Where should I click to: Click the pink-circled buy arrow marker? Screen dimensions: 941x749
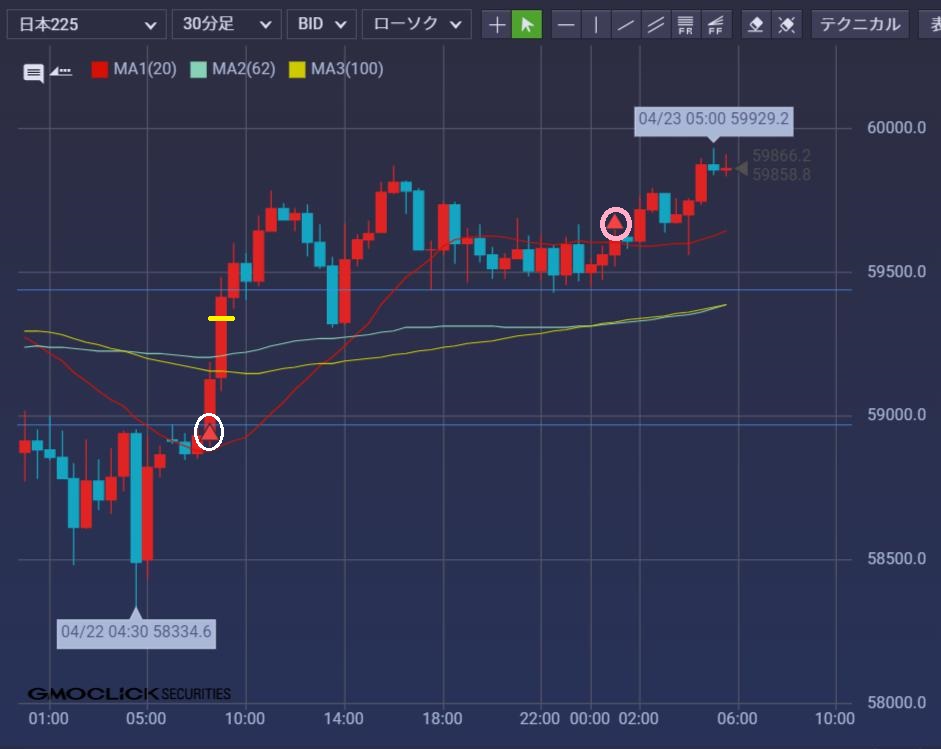(x=616, y=224)
